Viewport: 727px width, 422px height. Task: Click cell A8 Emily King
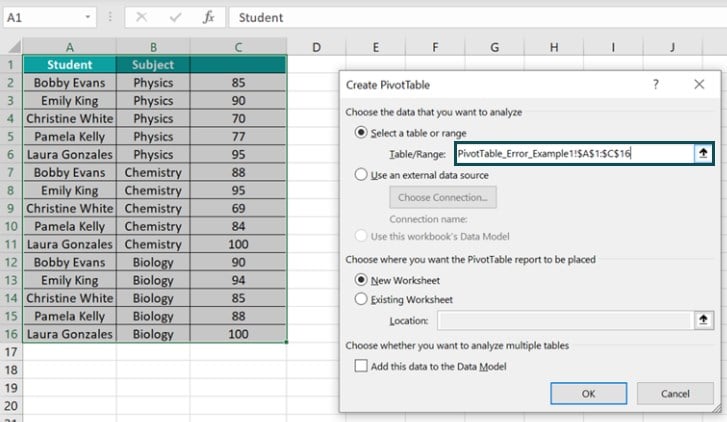(x=70, y=190)
